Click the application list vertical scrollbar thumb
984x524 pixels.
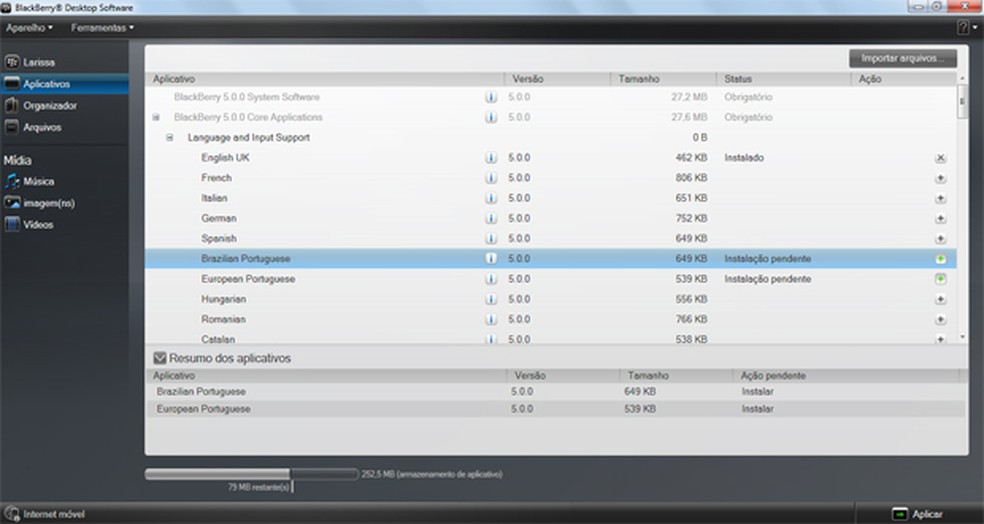click(x=963, y=102)
